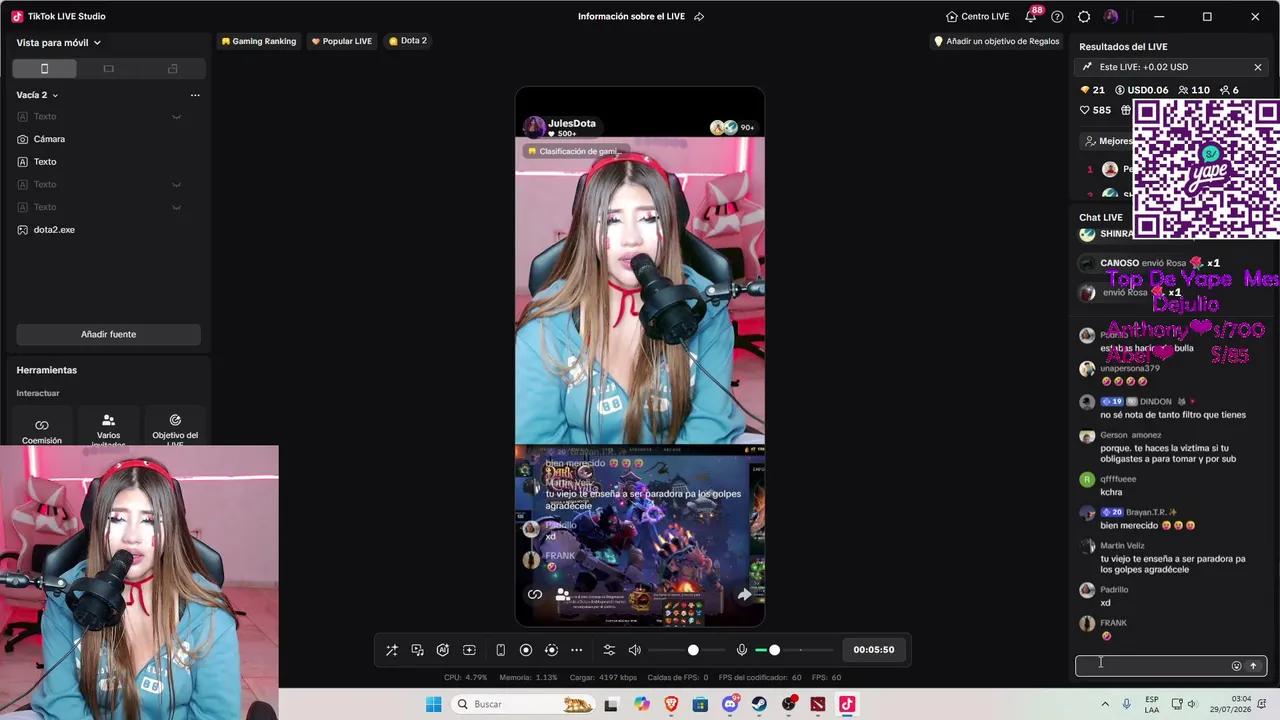Open the help question mark icon
Image resolution: width=1280 pixels, height=720 pixels.
pos(1057,16)
